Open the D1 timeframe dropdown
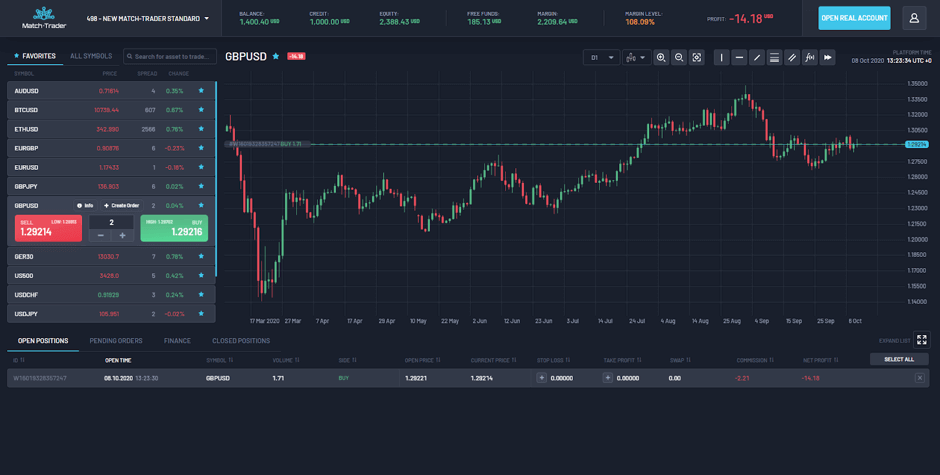Image resolution: width=940 pixels, height=475 pixels. point(601,58)
